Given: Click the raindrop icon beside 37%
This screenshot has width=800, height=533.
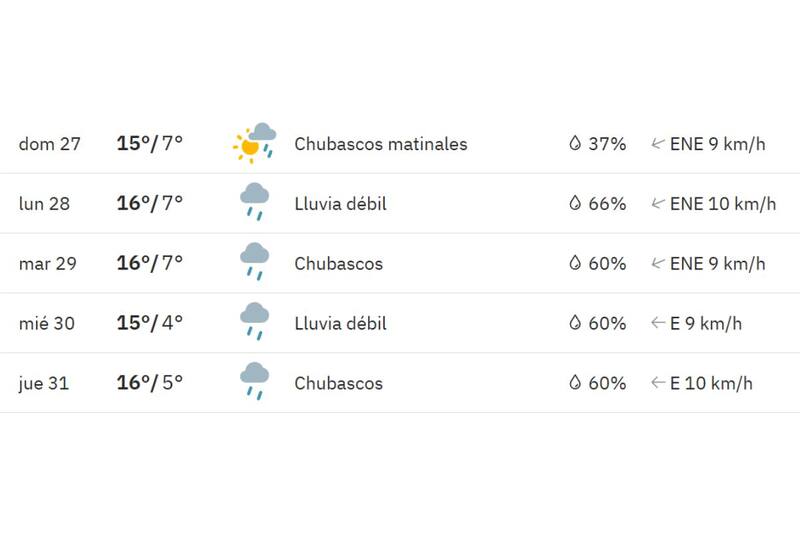Looking at the screenshot, I should (575, 144).
